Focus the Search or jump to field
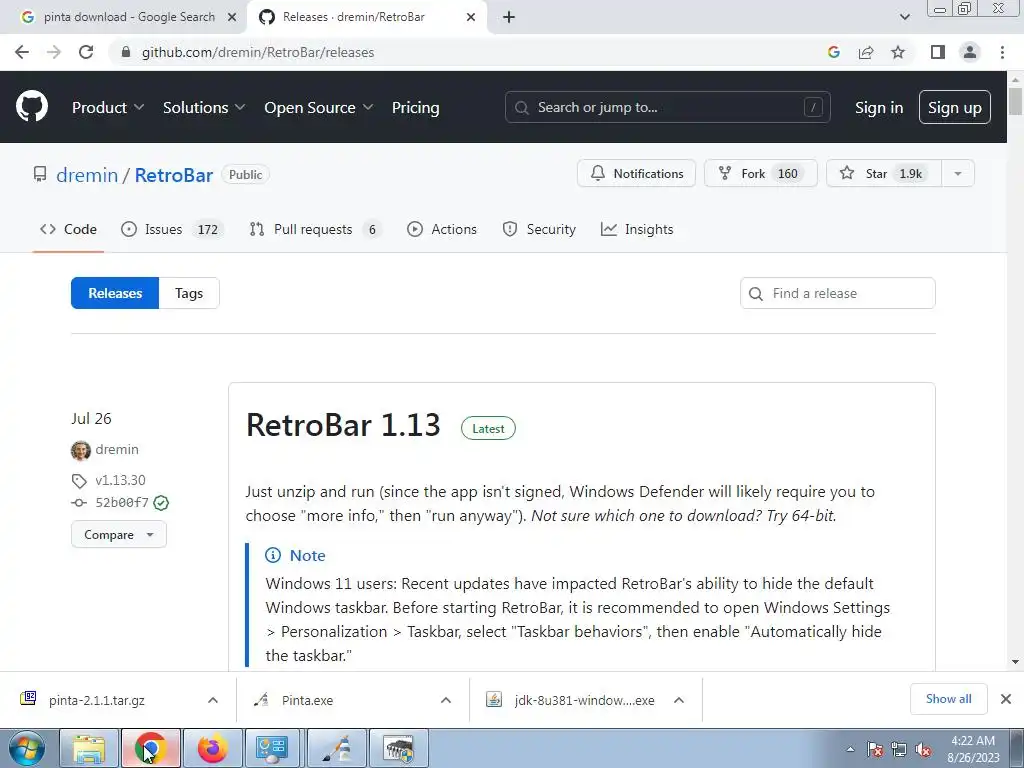This screenshot has height=768, width=1024. coord(667,107)
